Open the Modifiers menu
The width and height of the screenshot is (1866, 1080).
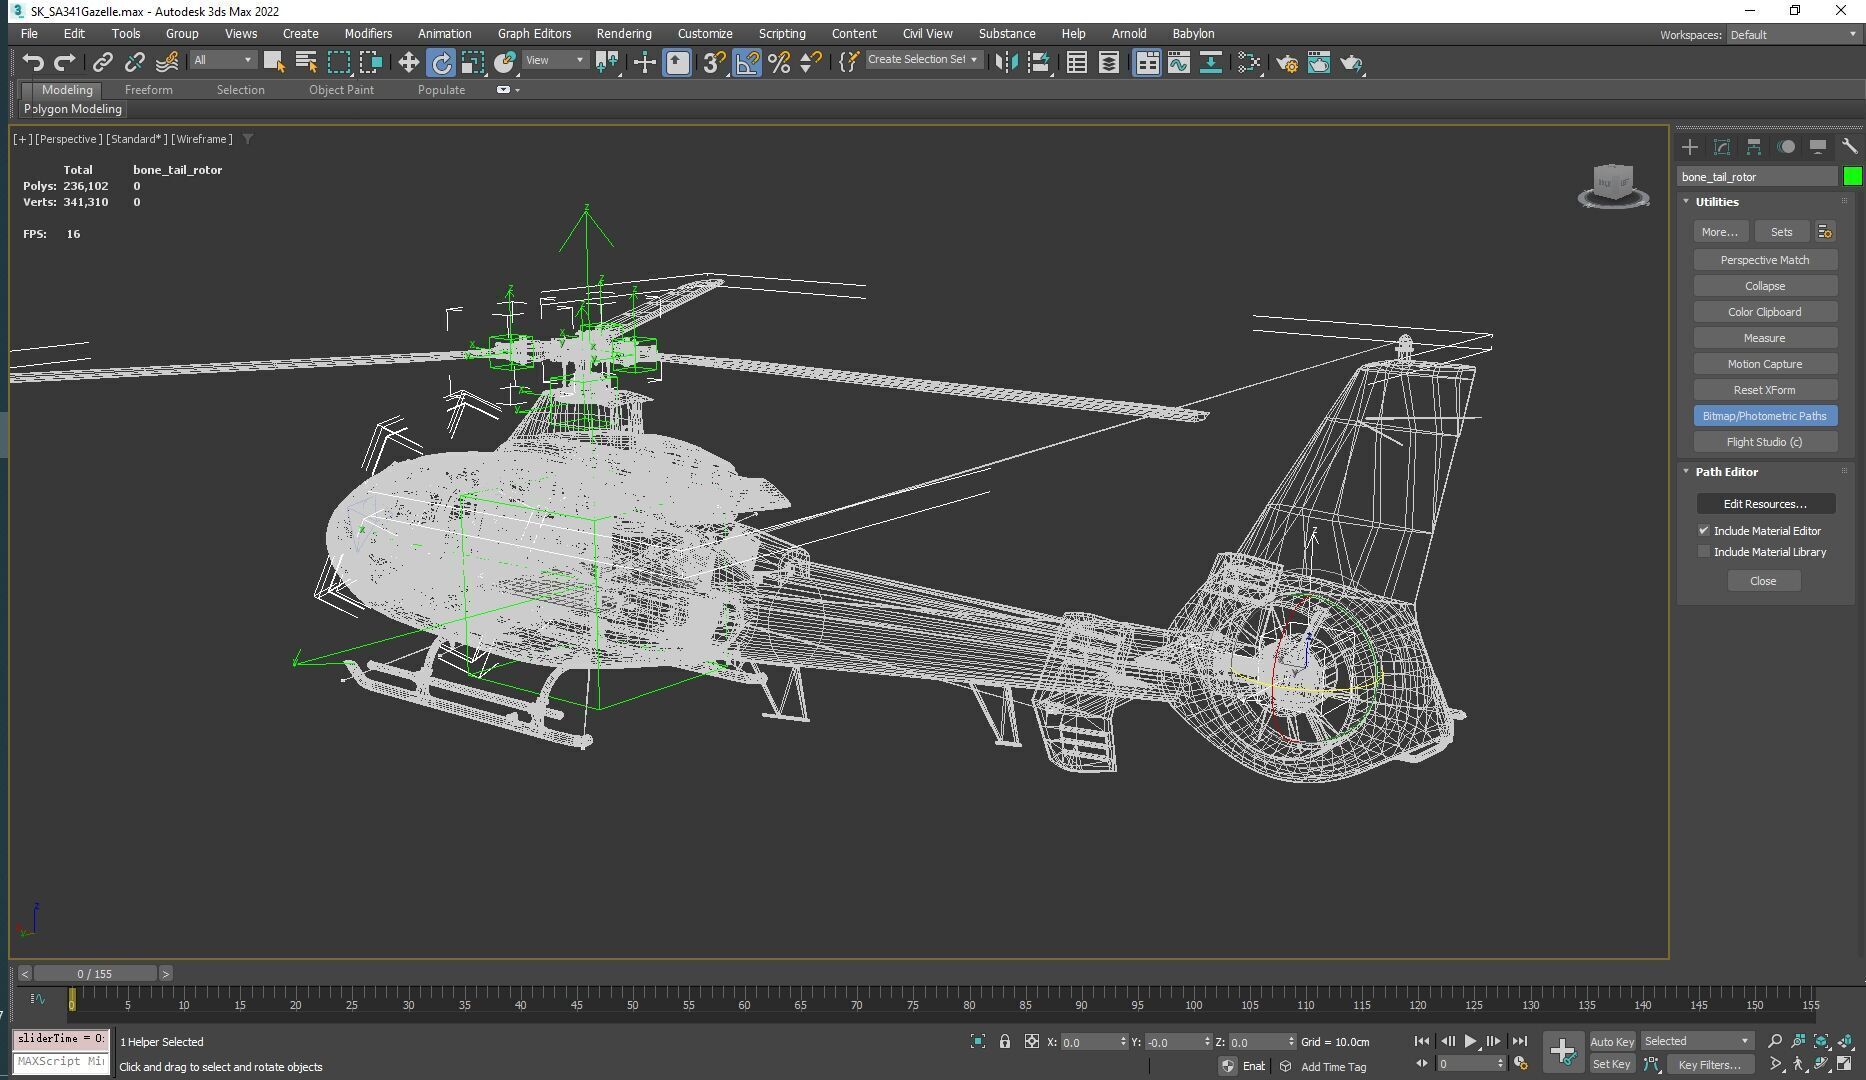[x=368, y=33]
